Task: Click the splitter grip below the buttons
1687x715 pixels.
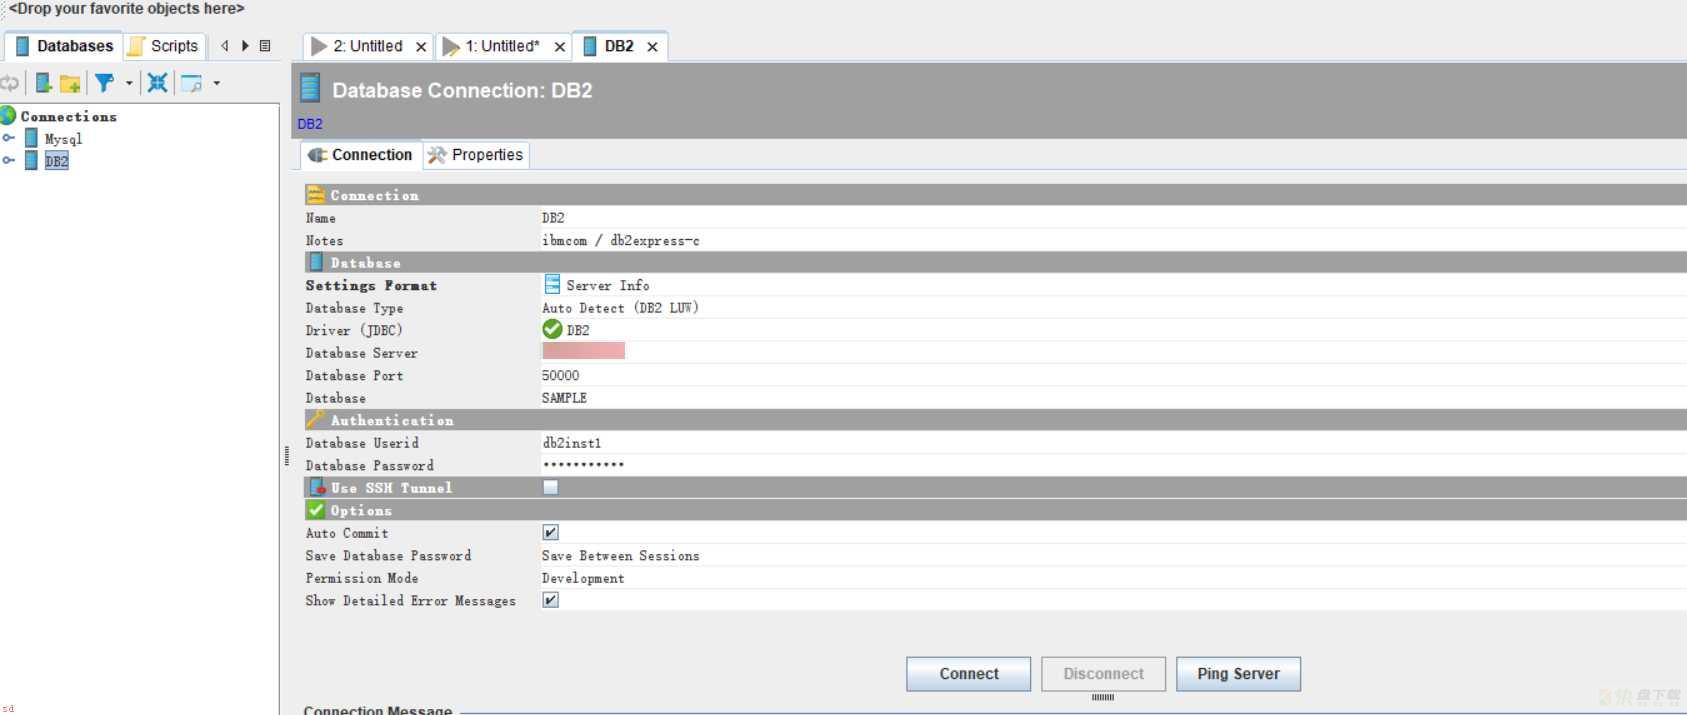Action: 1103,697
